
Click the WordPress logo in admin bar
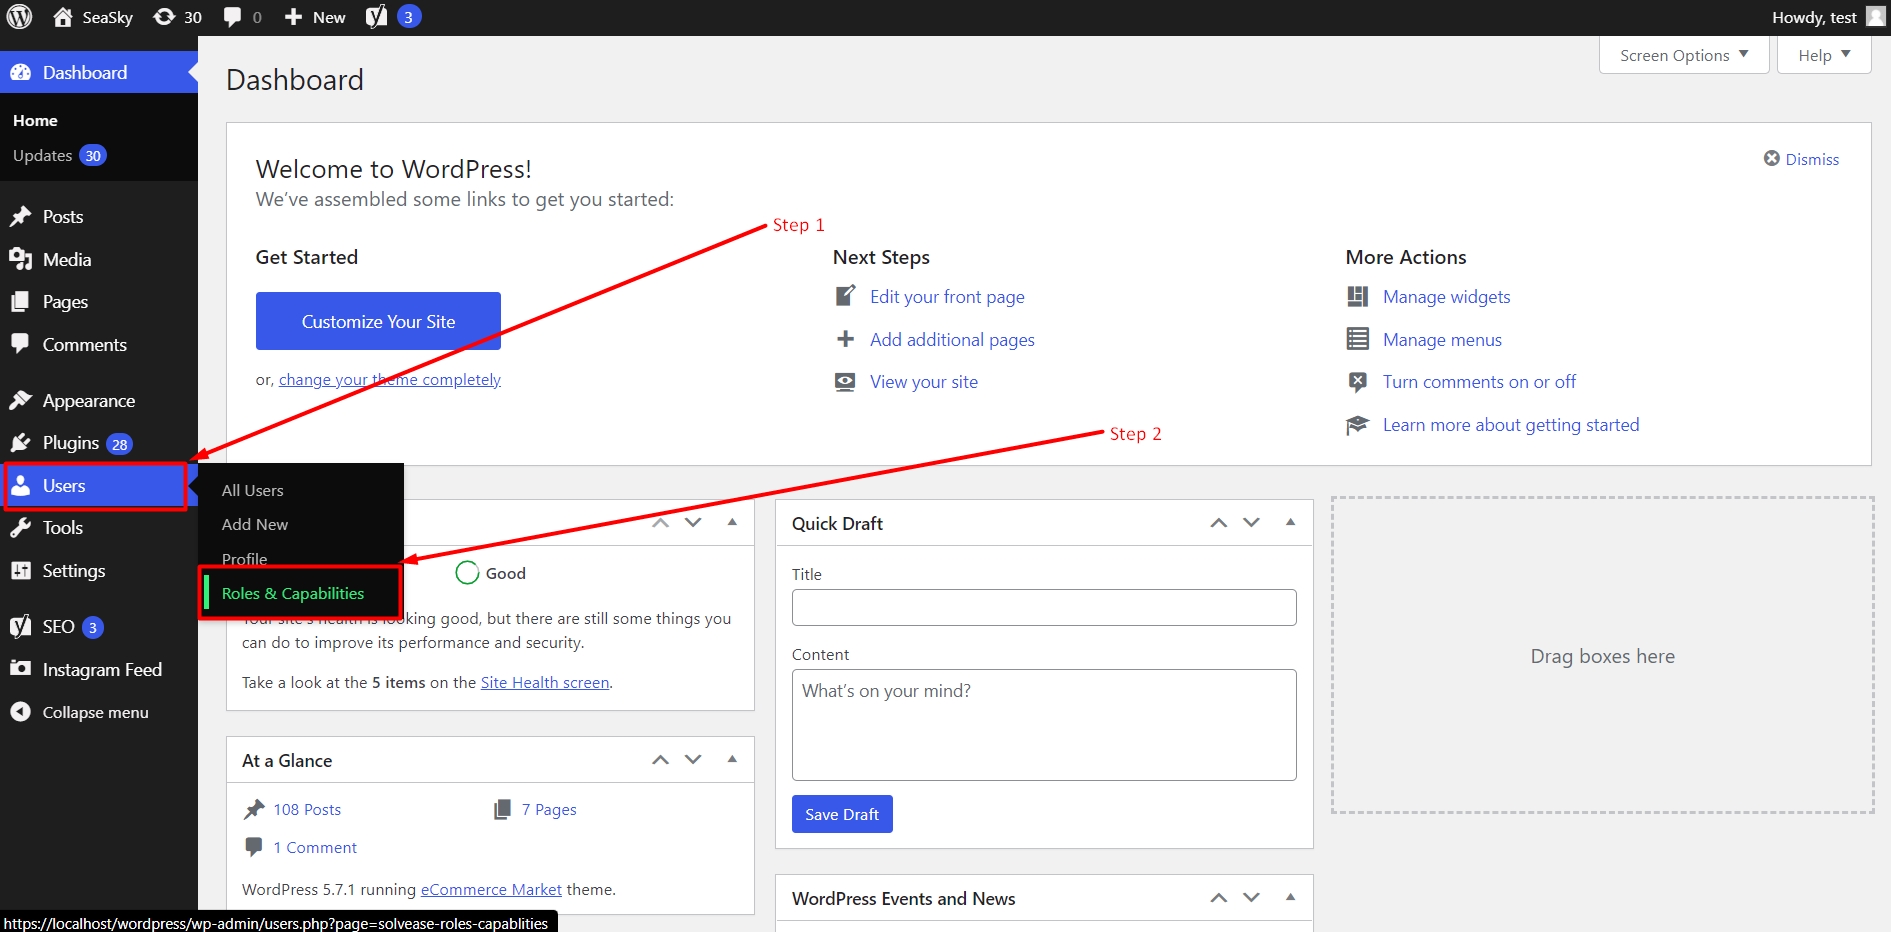pos(19,17)
